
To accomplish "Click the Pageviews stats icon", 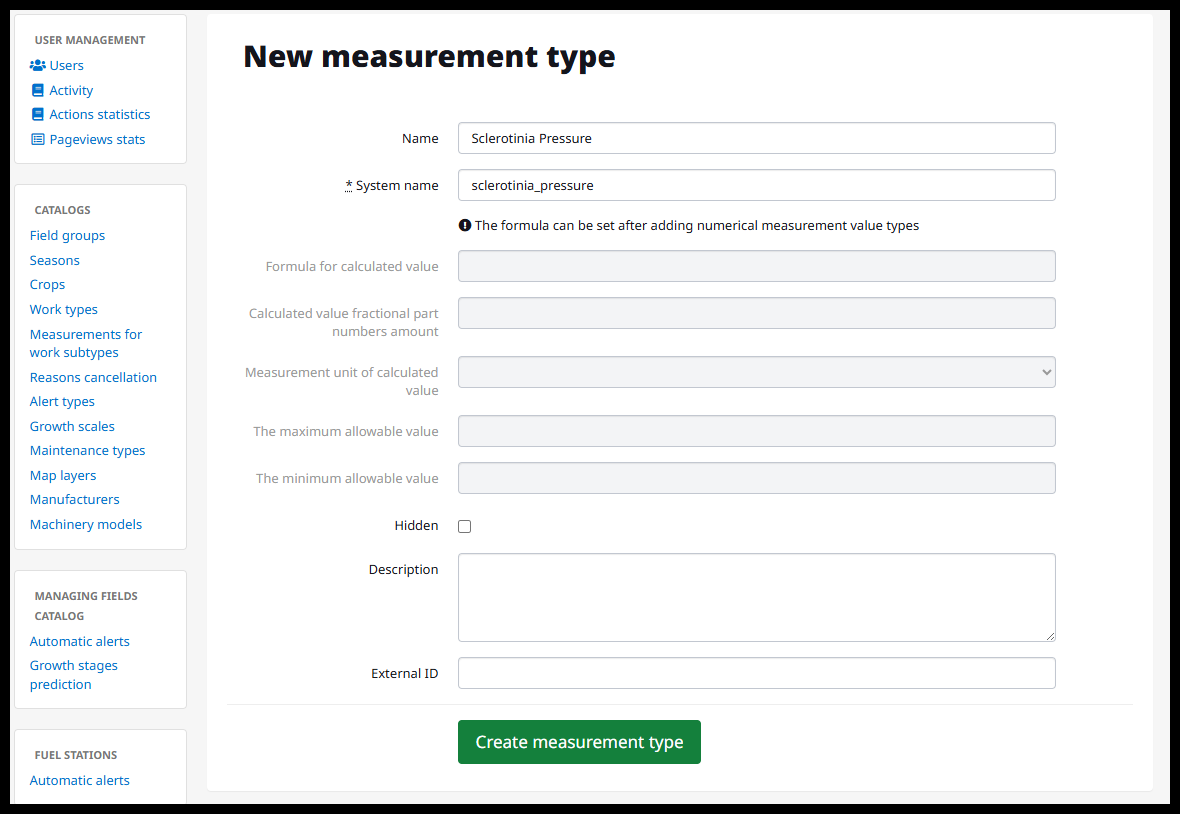I will [37, 140].
